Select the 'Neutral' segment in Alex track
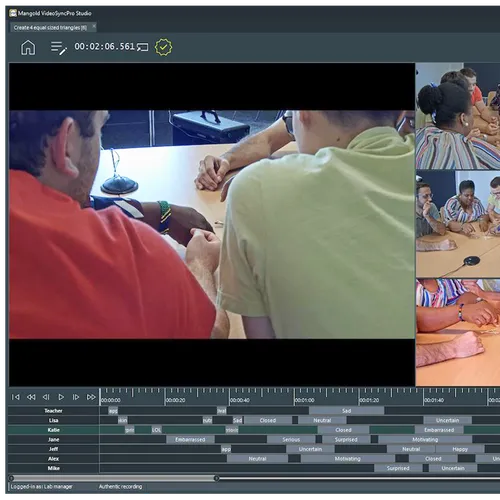This screenshot has height=500, width=500. pos(257,459)
